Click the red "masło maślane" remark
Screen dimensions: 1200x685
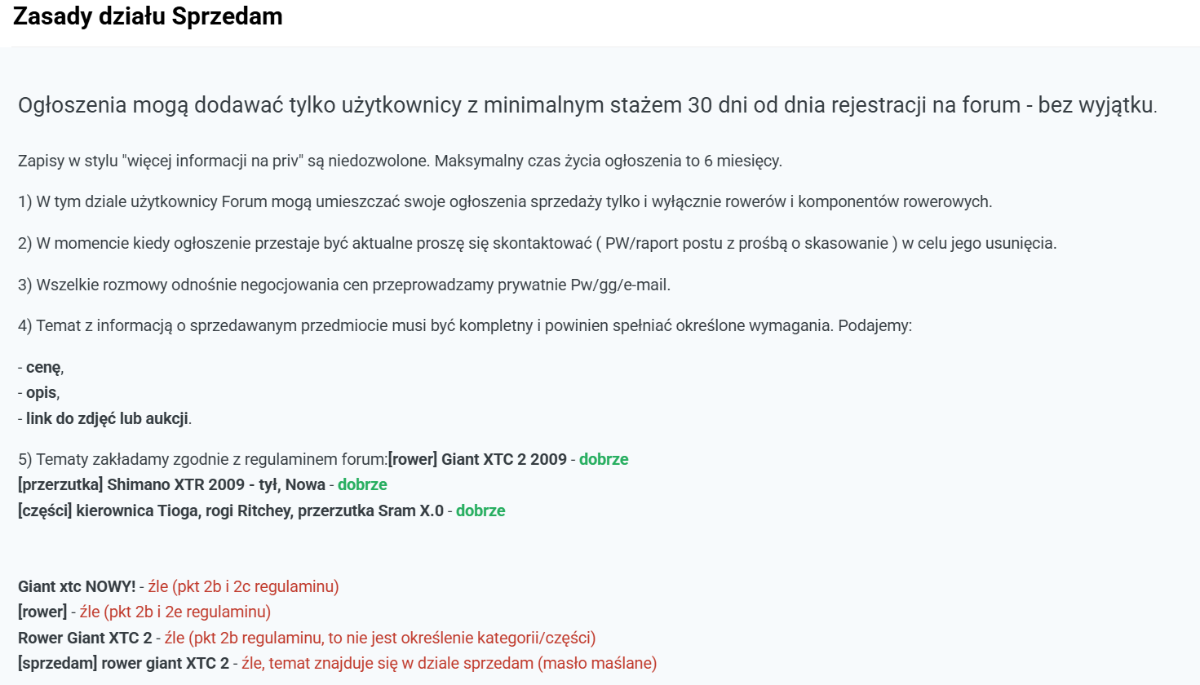pyautogui.click(x=603, y=662)
